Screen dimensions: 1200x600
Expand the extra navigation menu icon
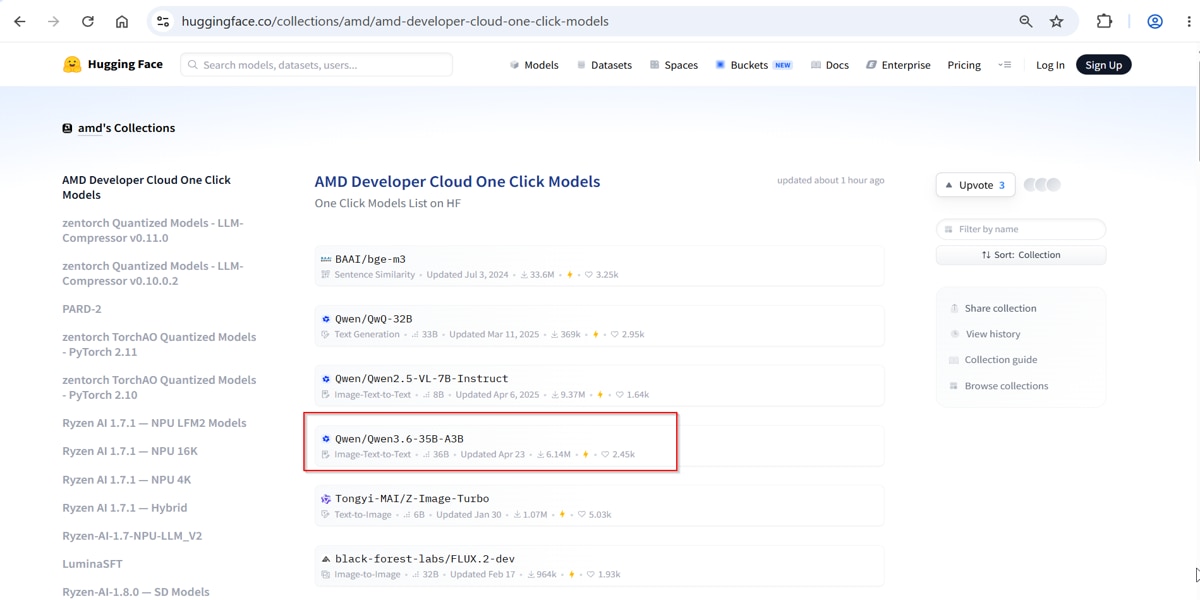click(x=1004, y=65)
